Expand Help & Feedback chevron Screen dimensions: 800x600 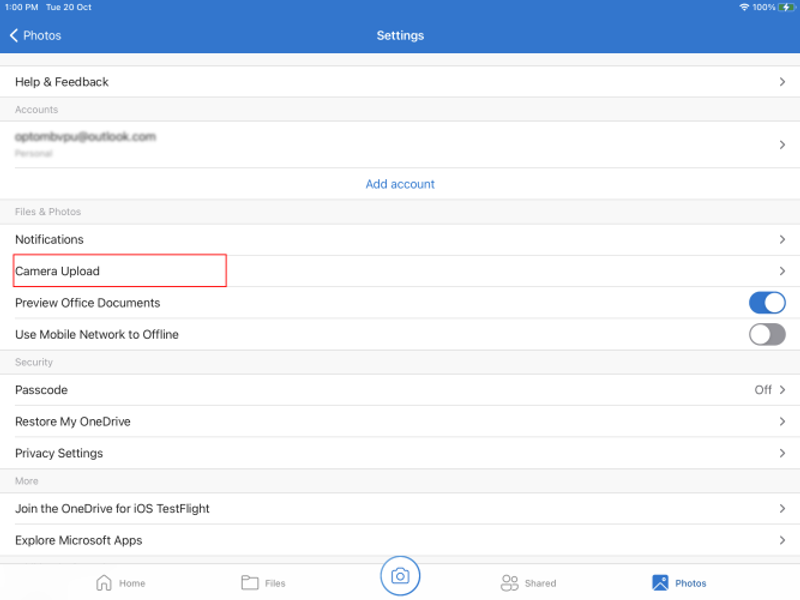pos(782,82)
